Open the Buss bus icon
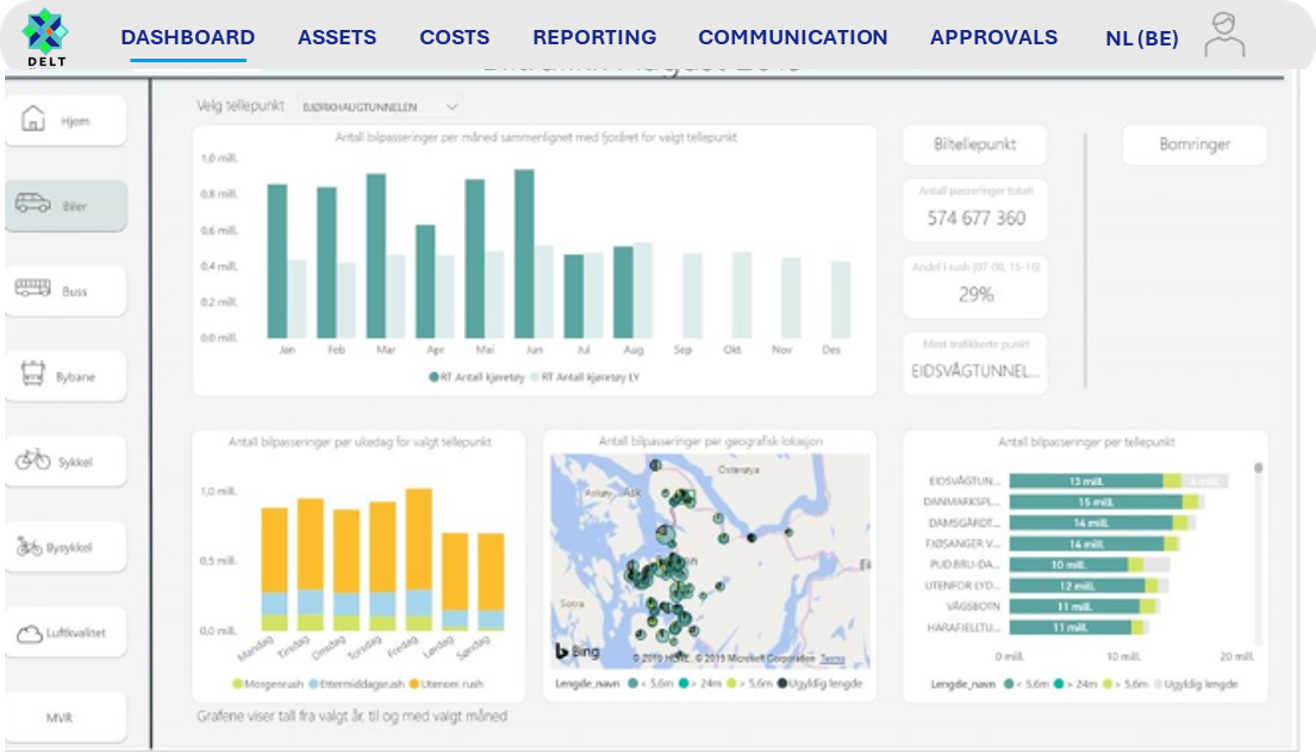The width and height of the screenshot is (1316, 752). [x=33, y=289]
